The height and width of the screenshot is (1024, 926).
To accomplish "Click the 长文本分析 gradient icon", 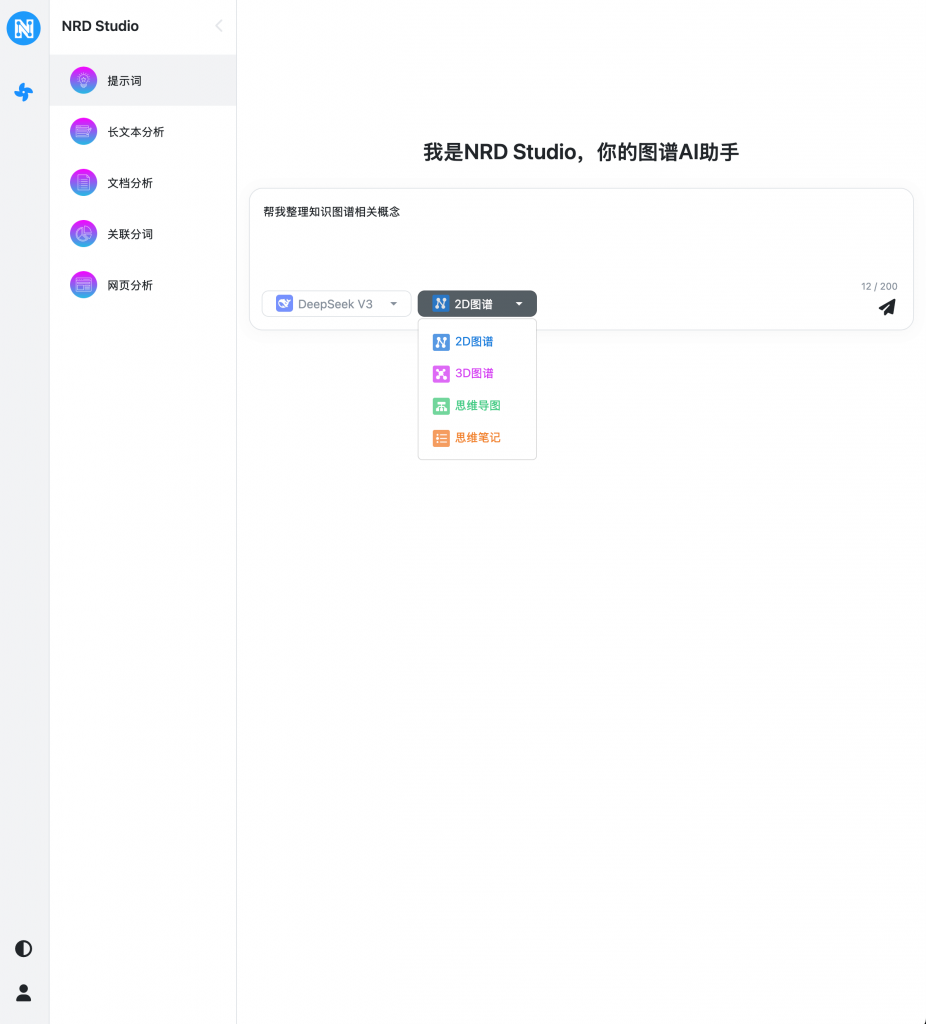I will [x=84, y=132].
